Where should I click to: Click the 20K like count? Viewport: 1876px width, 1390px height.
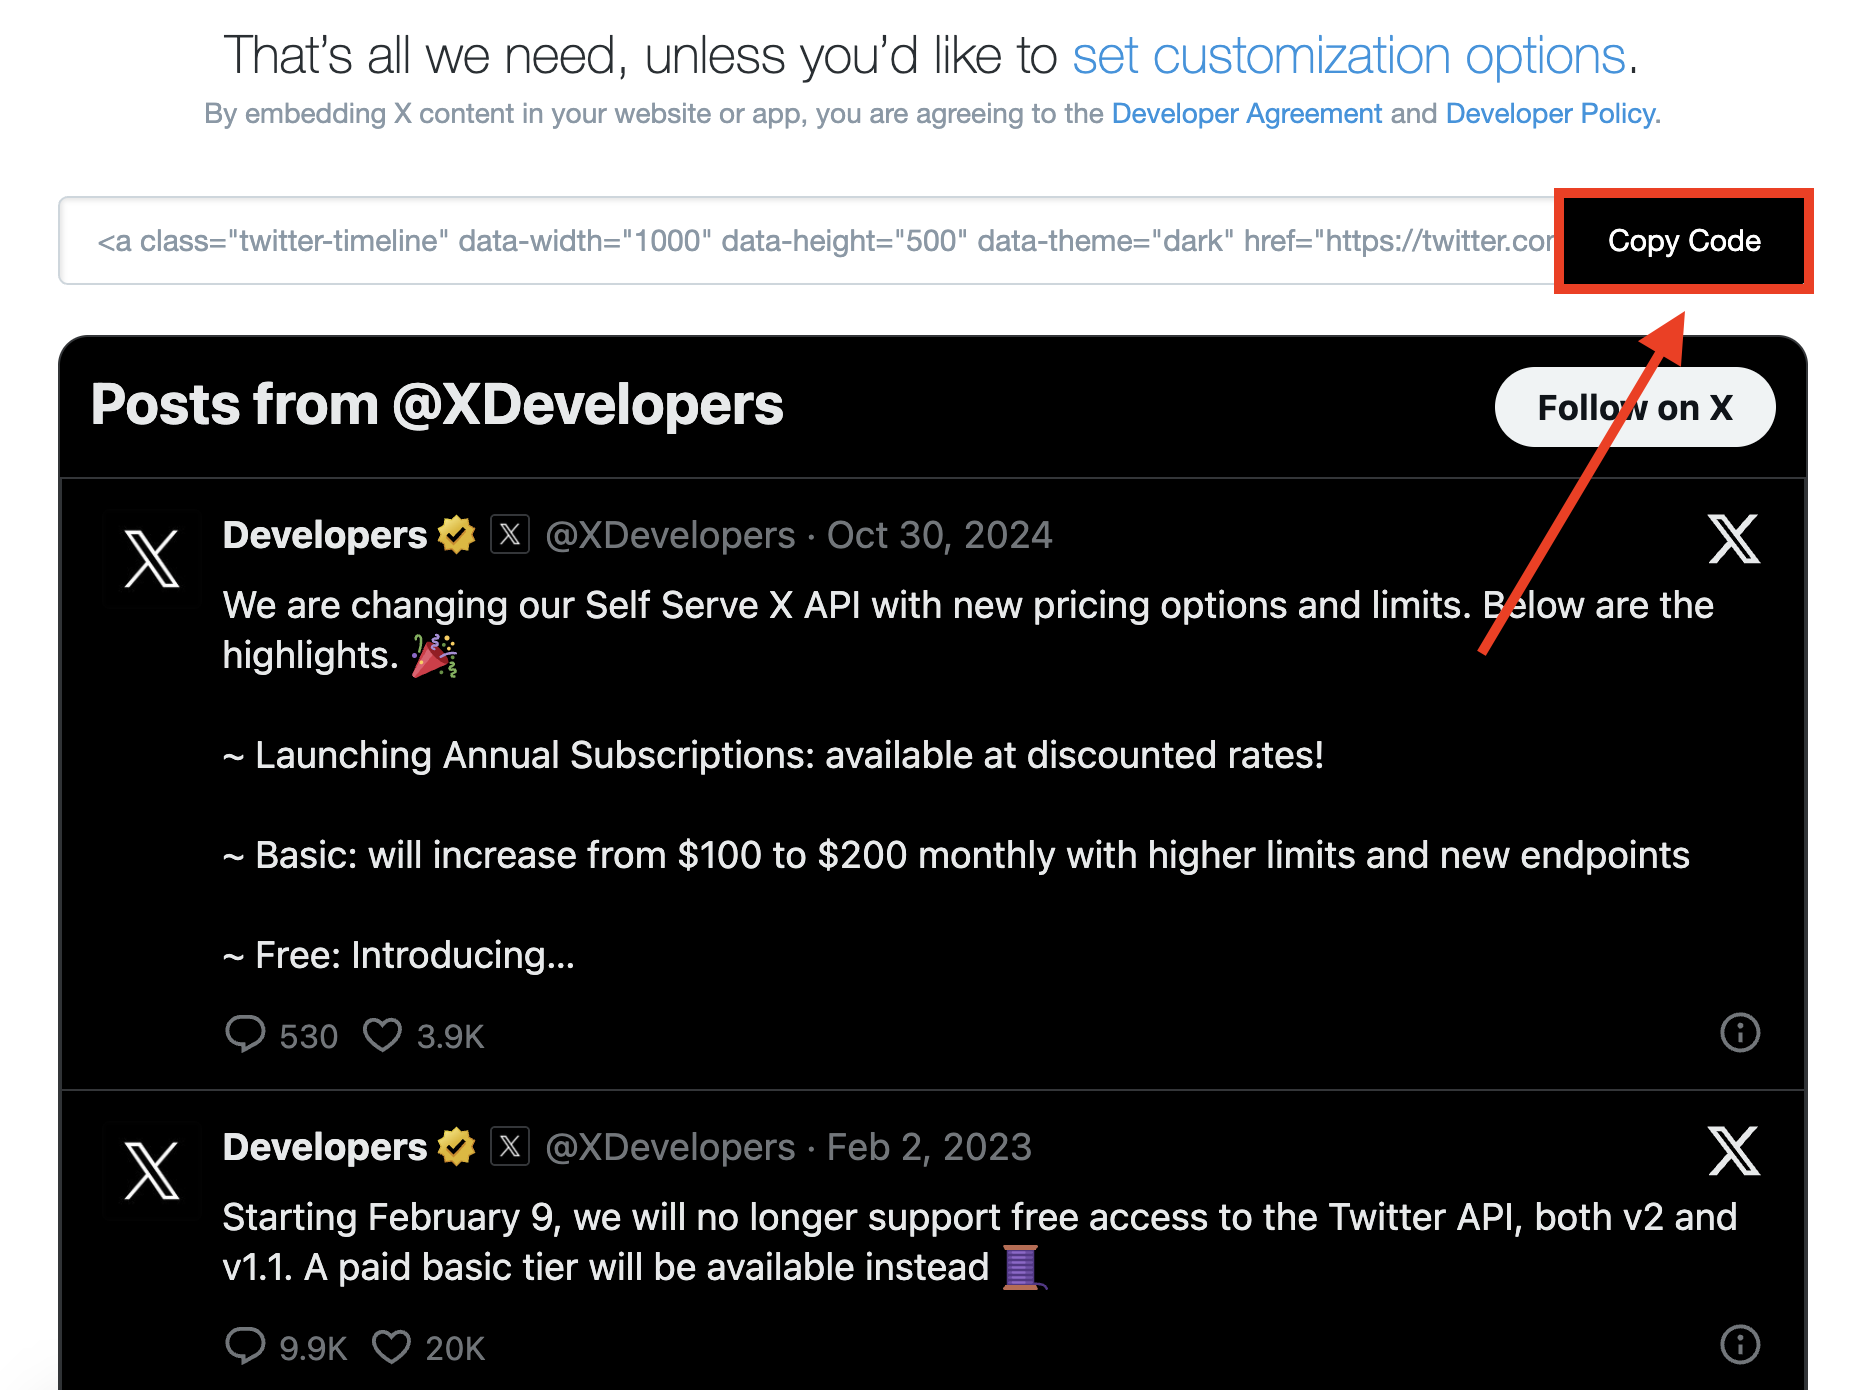click(455, 1349)
